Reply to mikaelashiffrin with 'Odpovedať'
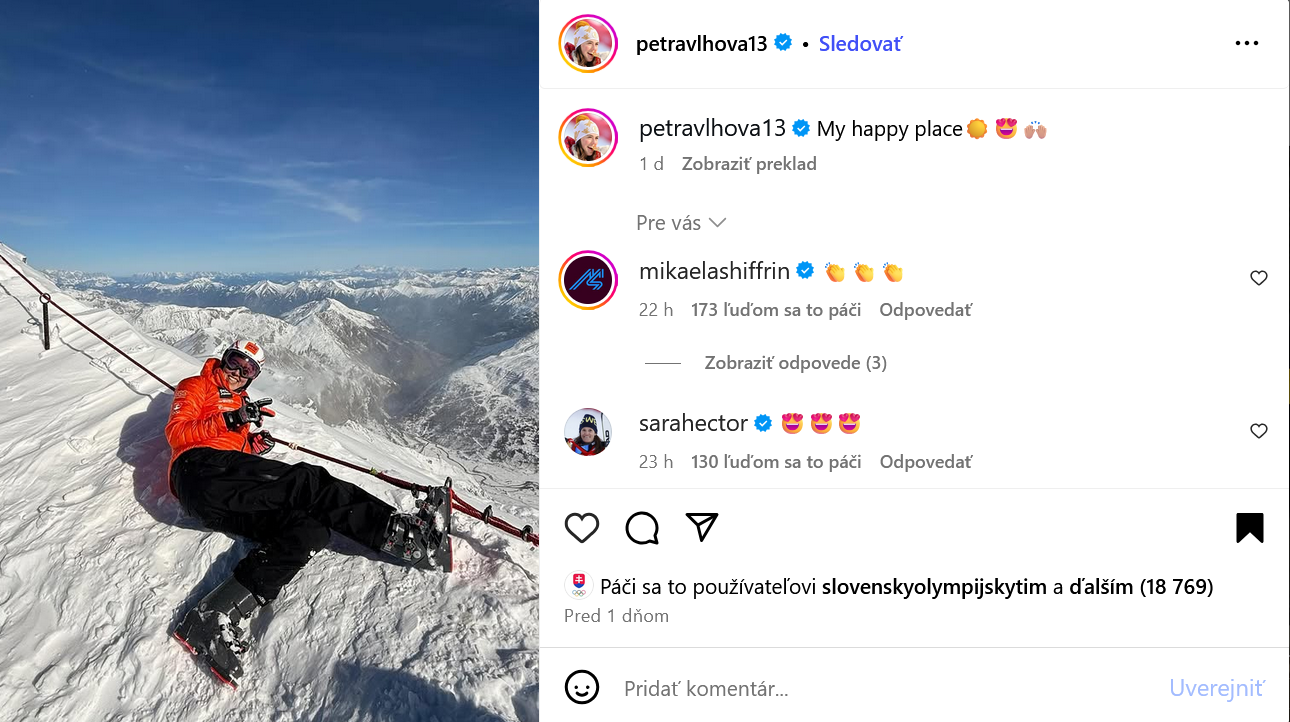Screen dimensions: 1290x722 pyautogui.click(x=926, y=310)
